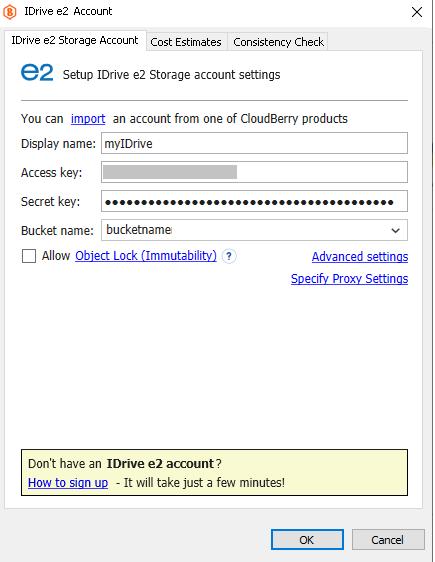Viewport: 435px width, 562px height.
Task: Confirm with the OK button
Action: (x=307, y=539)
